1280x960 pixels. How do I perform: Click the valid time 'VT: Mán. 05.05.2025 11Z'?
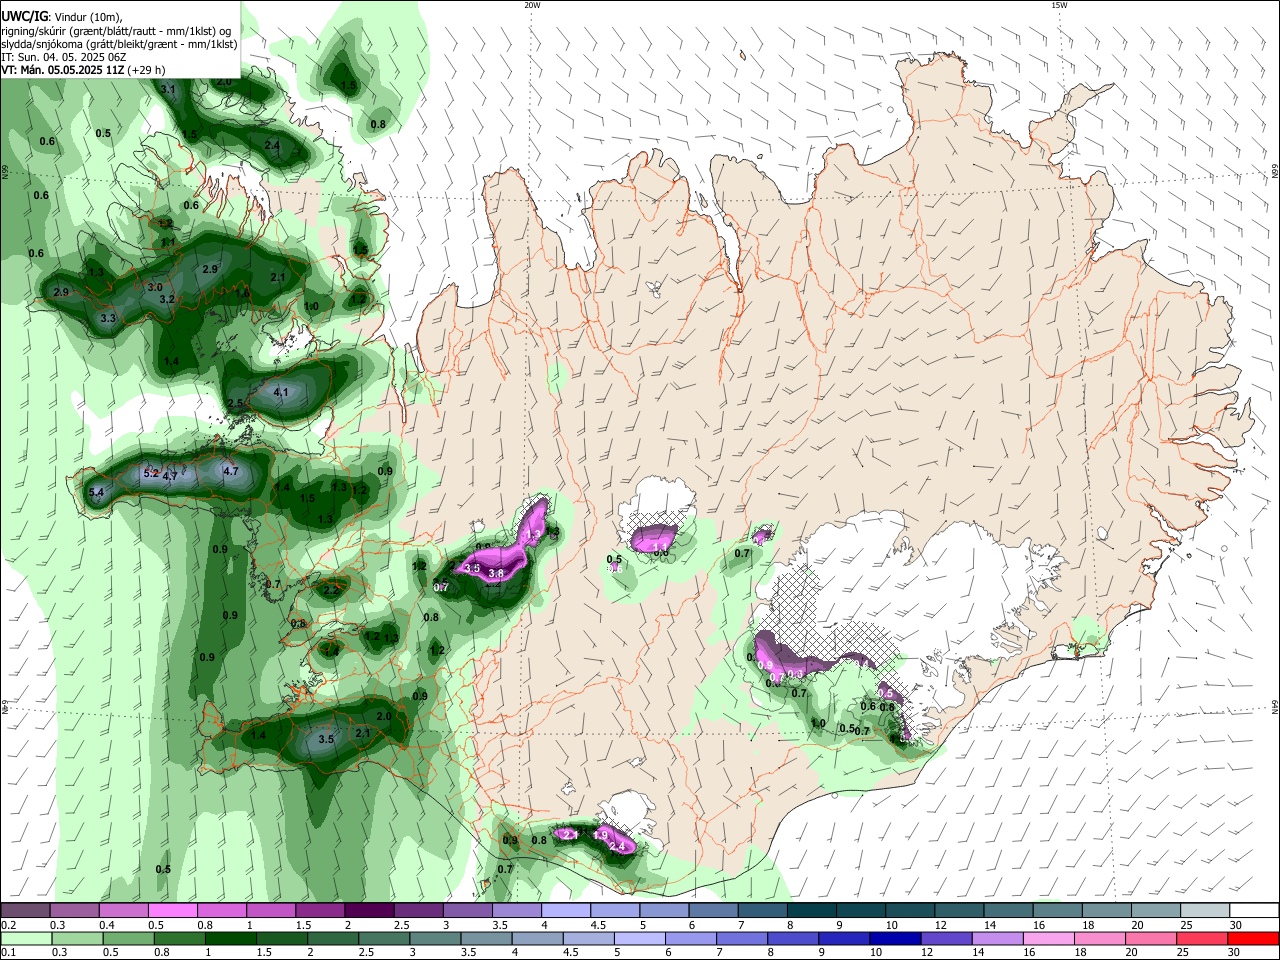pyautogui.click(x=61, y=70)
